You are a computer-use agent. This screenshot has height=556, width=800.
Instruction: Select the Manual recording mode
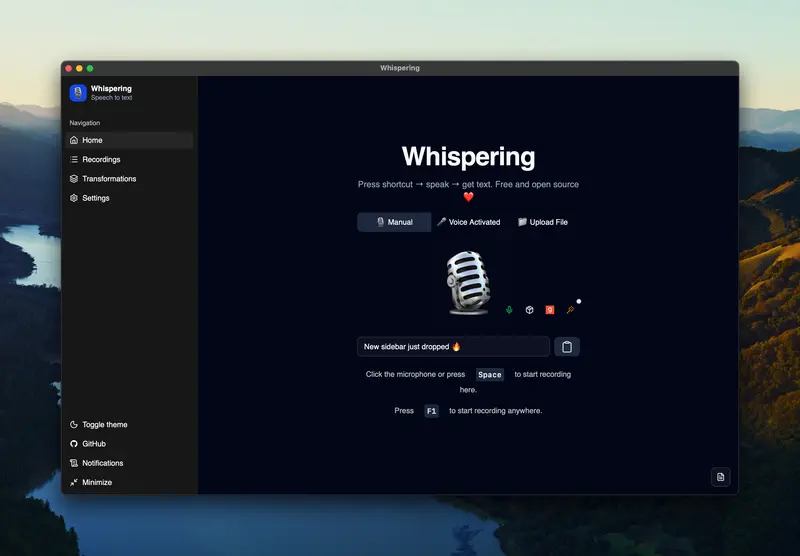click(394, 222)
